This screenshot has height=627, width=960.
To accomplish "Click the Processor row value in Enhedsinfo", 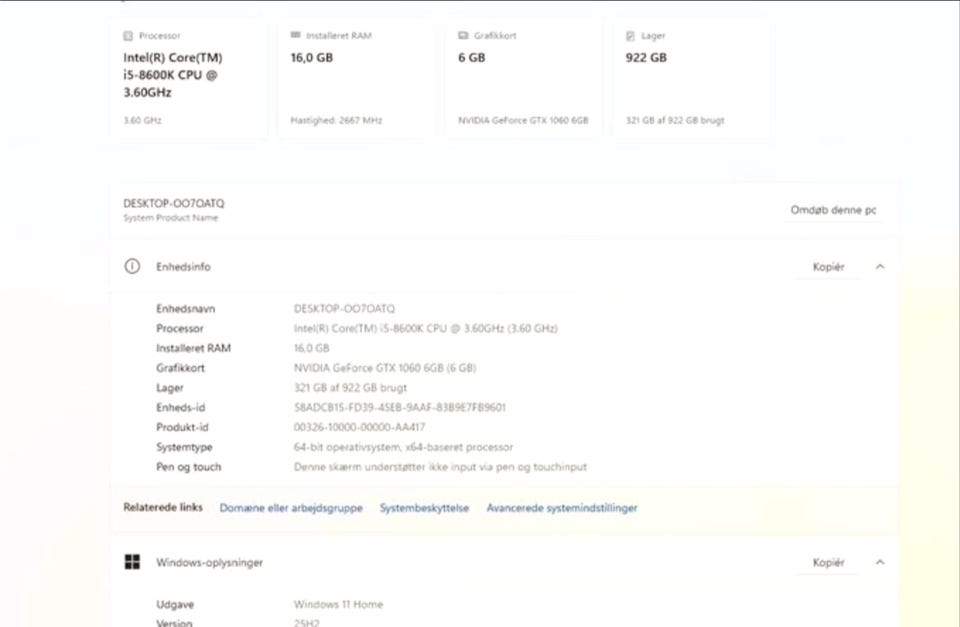I will (x=426, y=329).
